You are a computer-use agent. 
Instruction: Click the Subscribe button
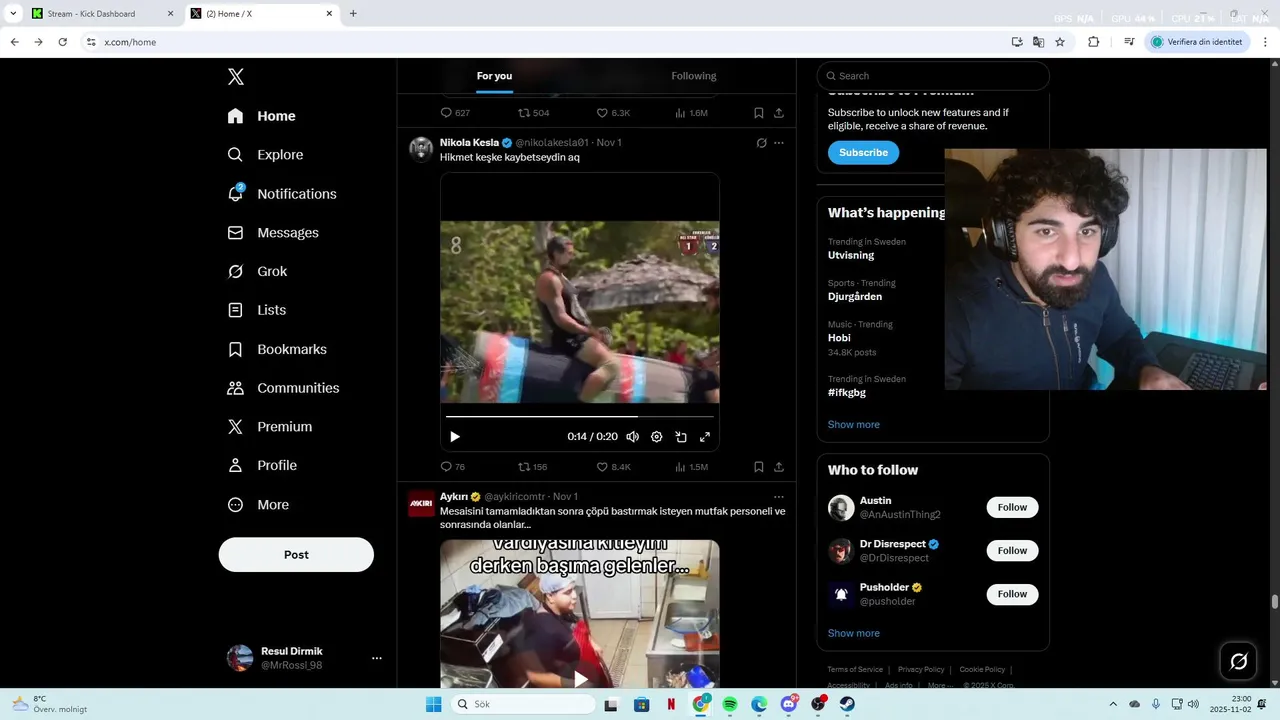click(863, 153)
